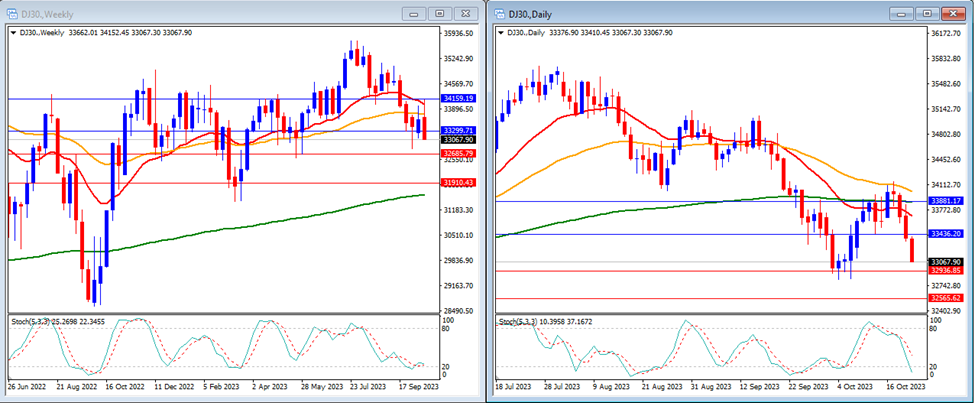Click OHLC header values in Weekly chart
Image resolution: width=975 pixels, height=403 pixels.
pos(129,32)
